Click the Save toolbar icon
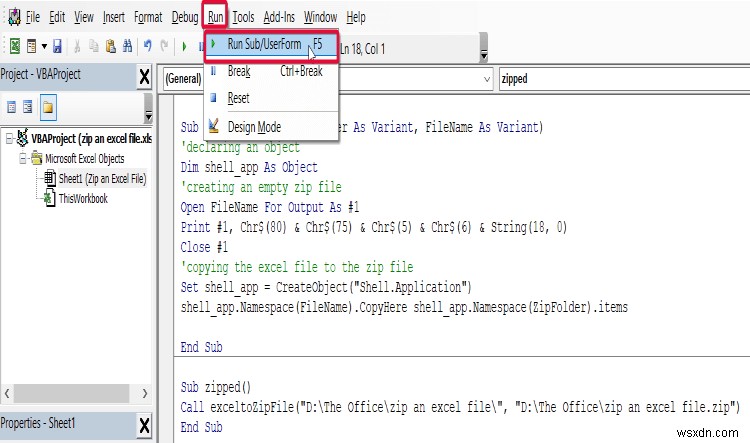This screenshot has height=443, width=750. pos(57,46)
